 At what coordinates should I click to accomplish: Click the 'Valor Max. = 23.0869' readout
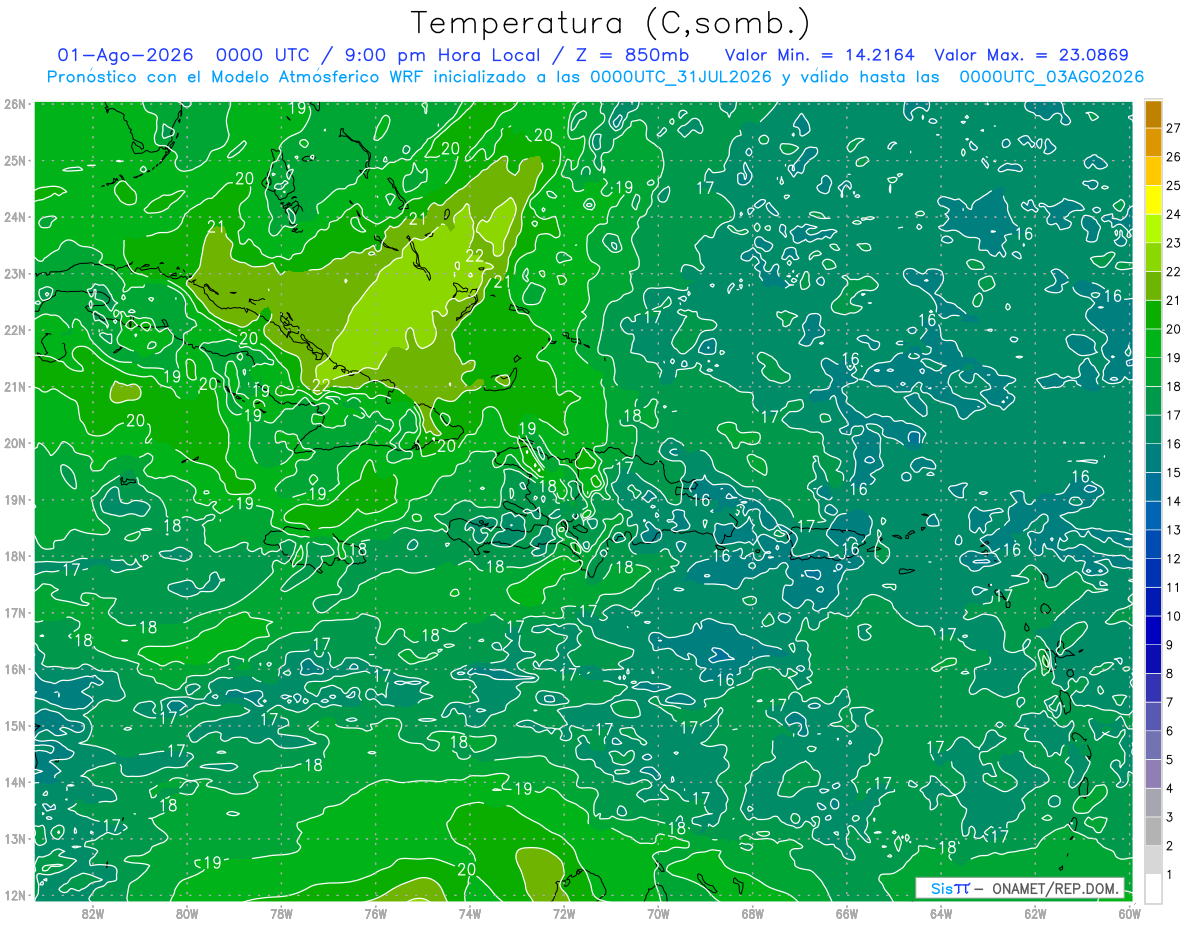(x=1032, y=56)
